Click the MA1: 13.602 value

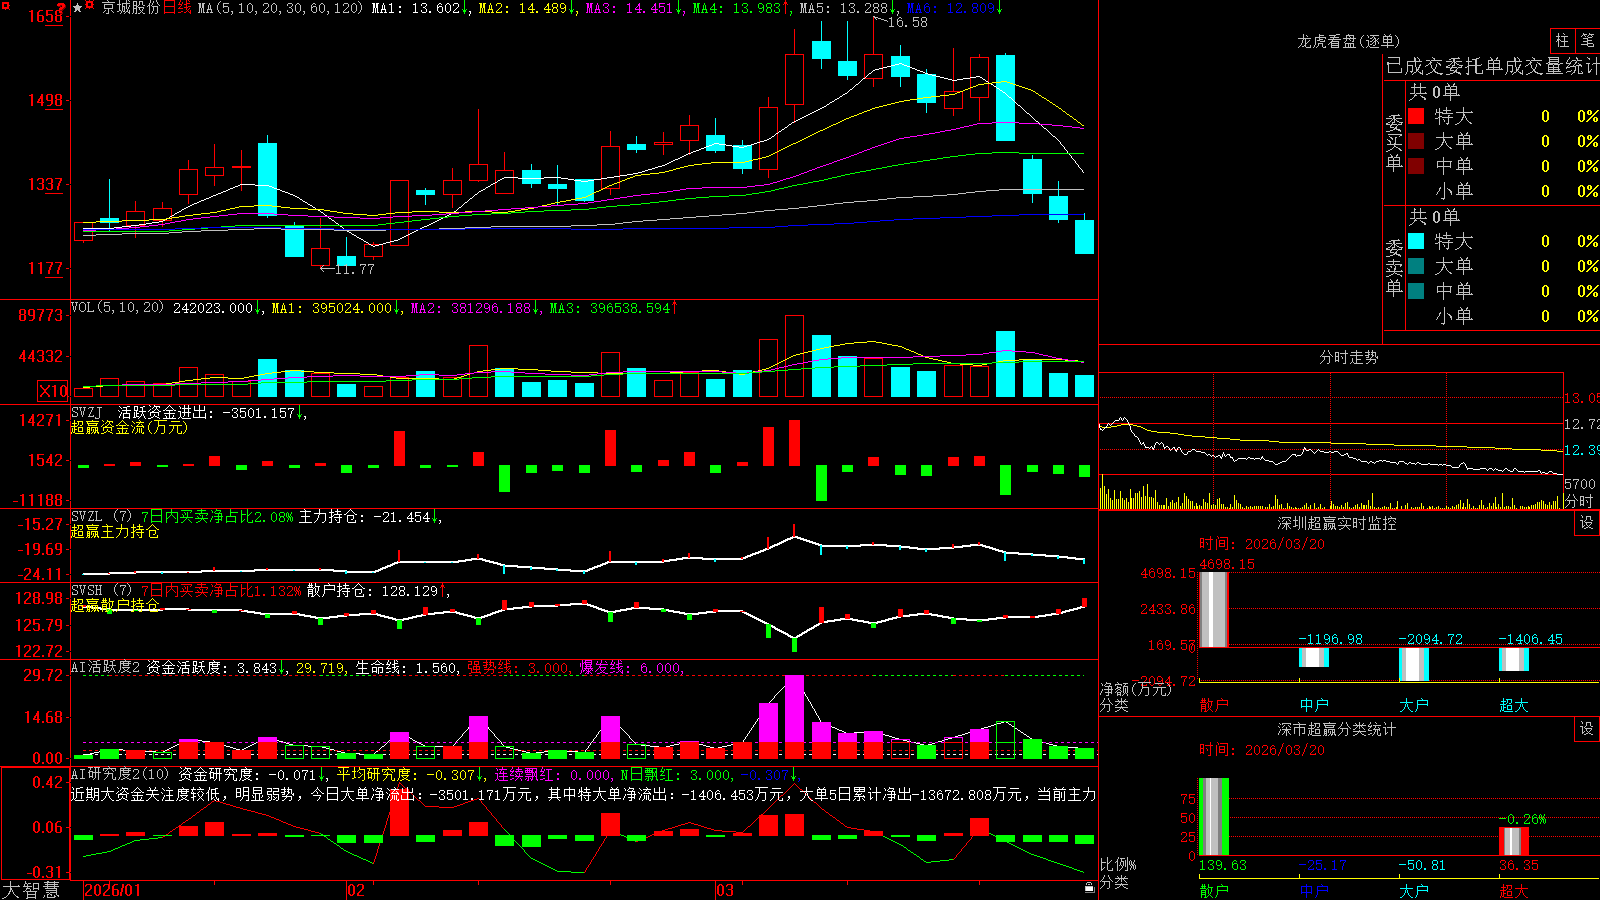coord(416,8)
